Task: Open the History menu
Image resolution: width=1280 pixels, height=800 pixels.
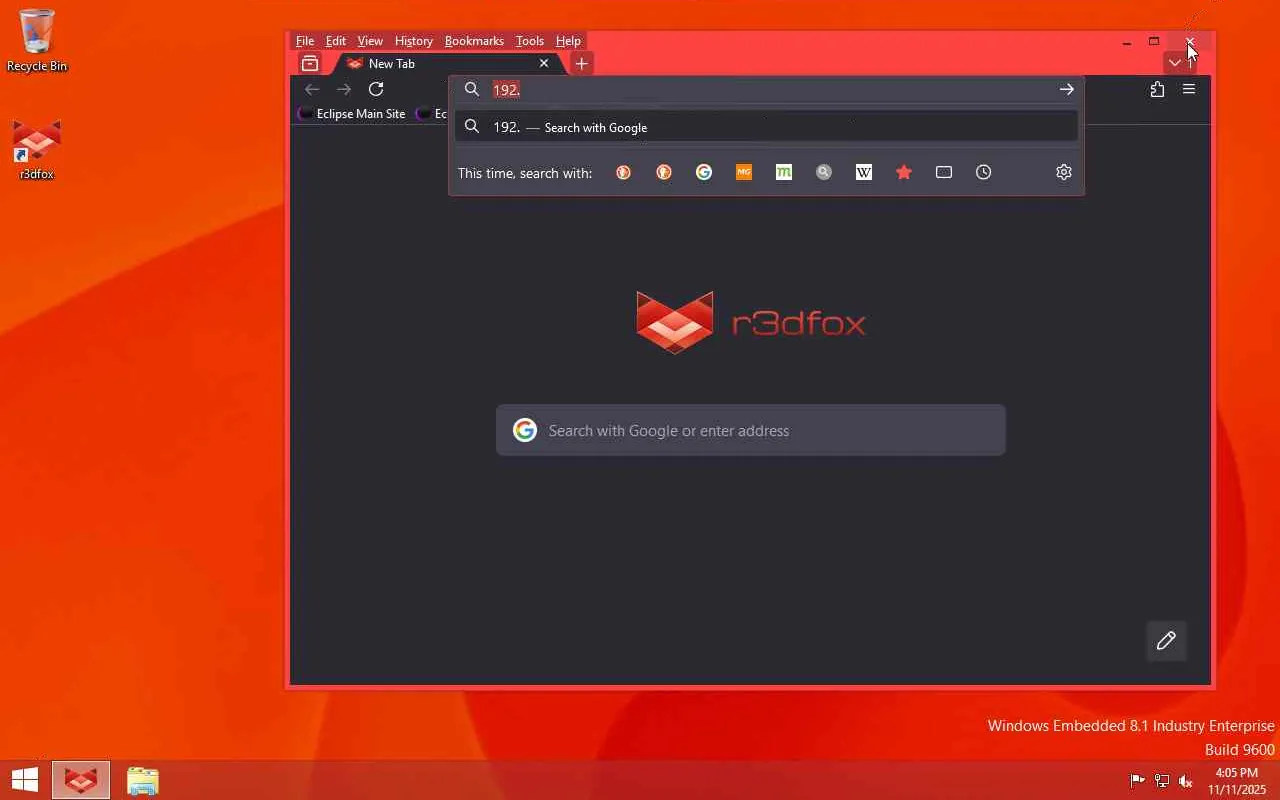Action: coord(414,41)
